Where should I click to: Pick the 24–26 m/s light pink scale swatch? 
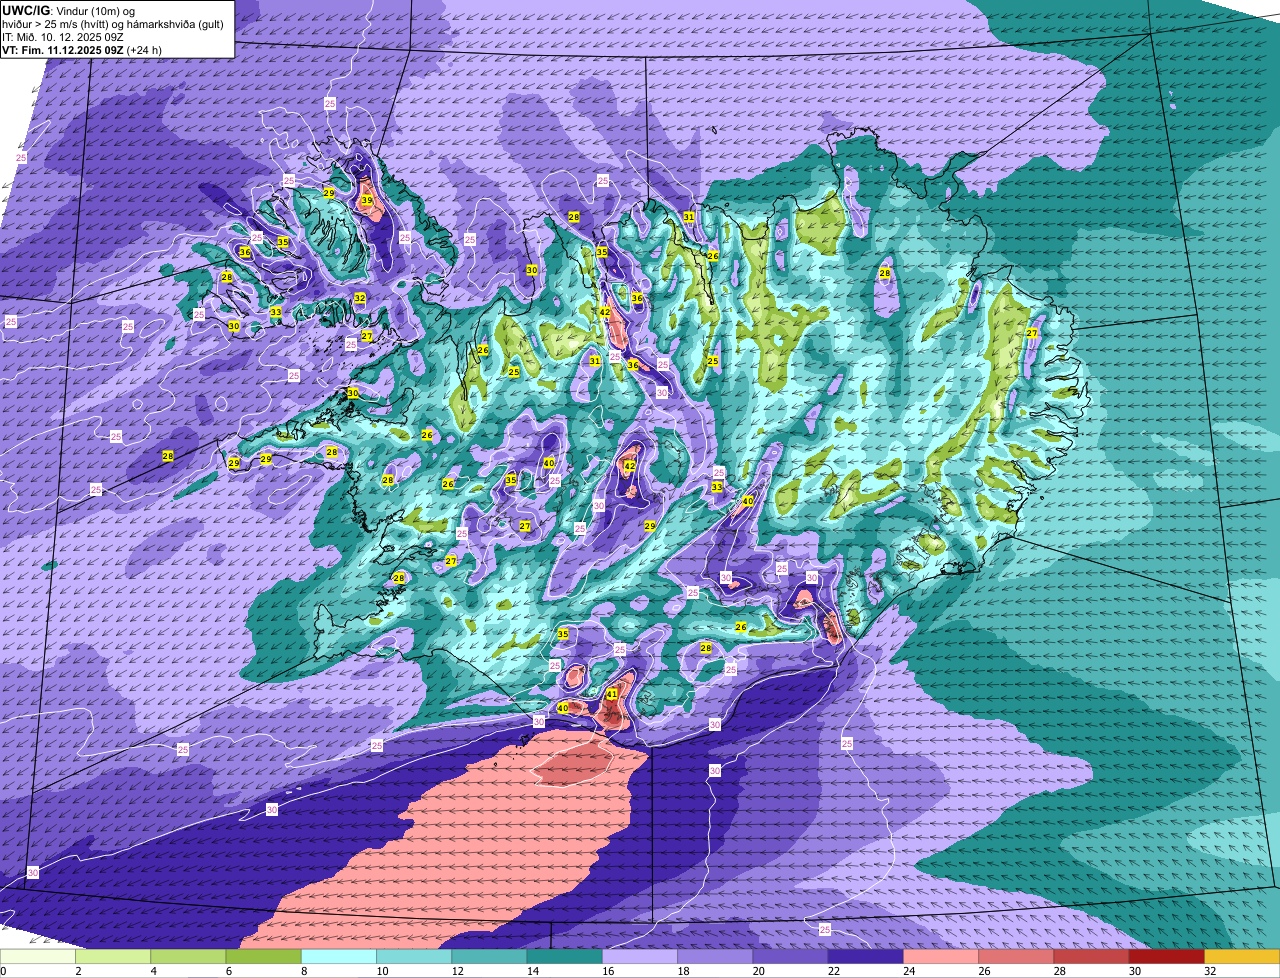[941, 956]
